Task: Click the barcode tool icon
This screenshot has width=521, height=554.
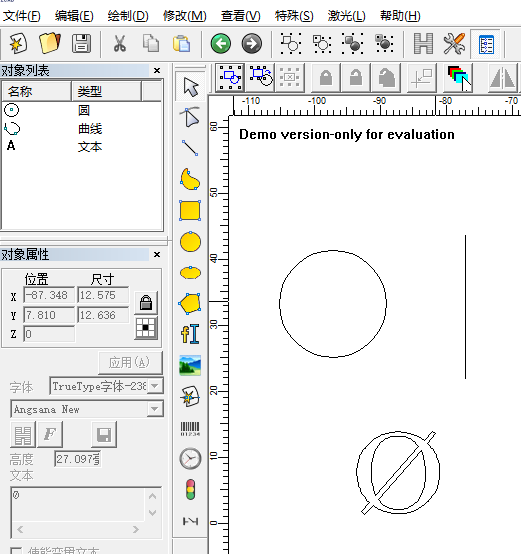Action: [190, 428]
